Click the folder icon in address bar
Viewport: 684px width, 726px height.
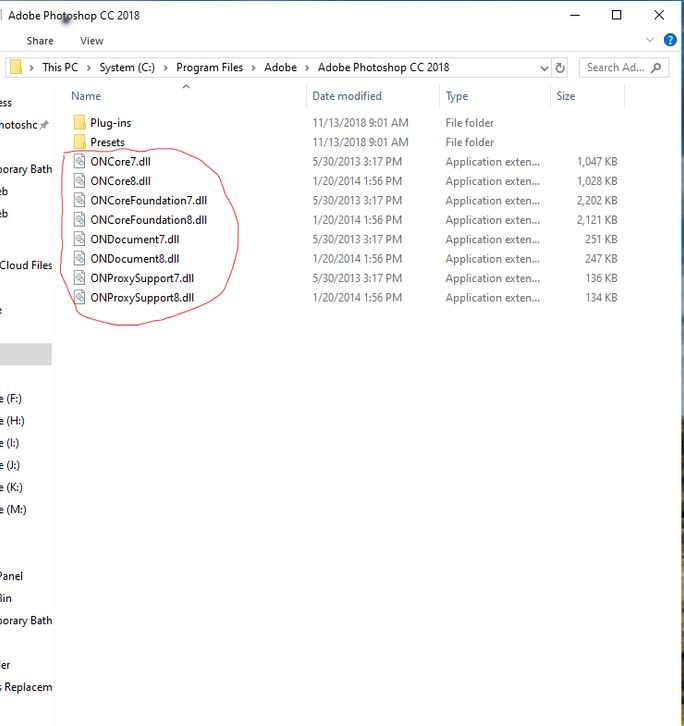click(16, 67)
